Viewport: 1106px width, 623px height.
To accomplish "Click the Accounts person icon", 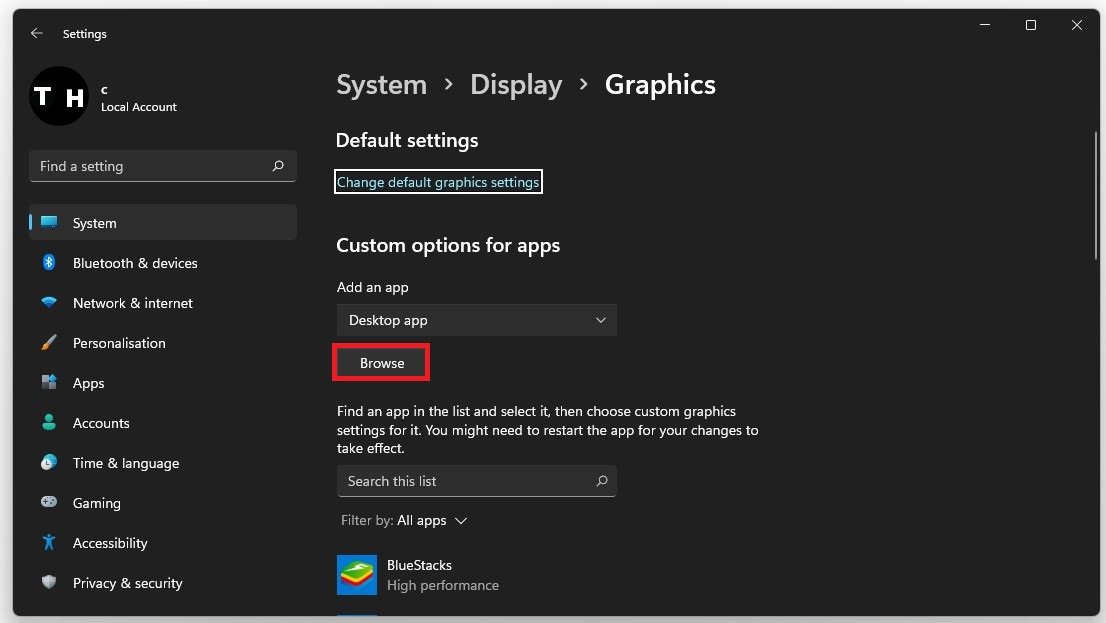I will pyautogui.click(x=49, y=422).
